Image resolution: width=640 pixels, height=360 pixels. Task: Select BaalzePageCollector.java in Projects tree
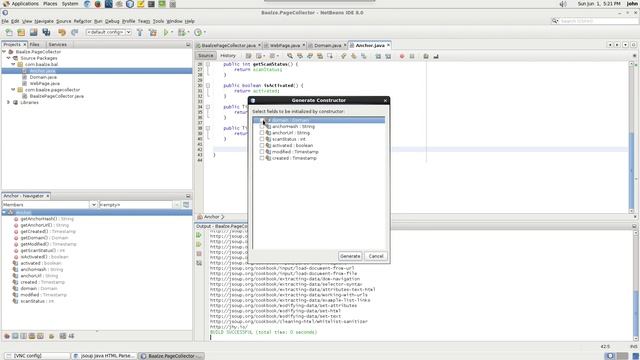coord(56,96)
